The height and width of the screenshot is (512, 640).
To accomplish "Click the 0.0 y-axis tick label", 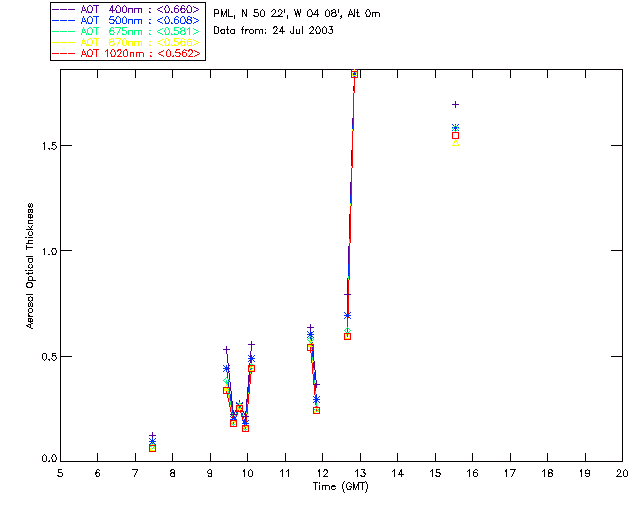I will tap(49, 459).
